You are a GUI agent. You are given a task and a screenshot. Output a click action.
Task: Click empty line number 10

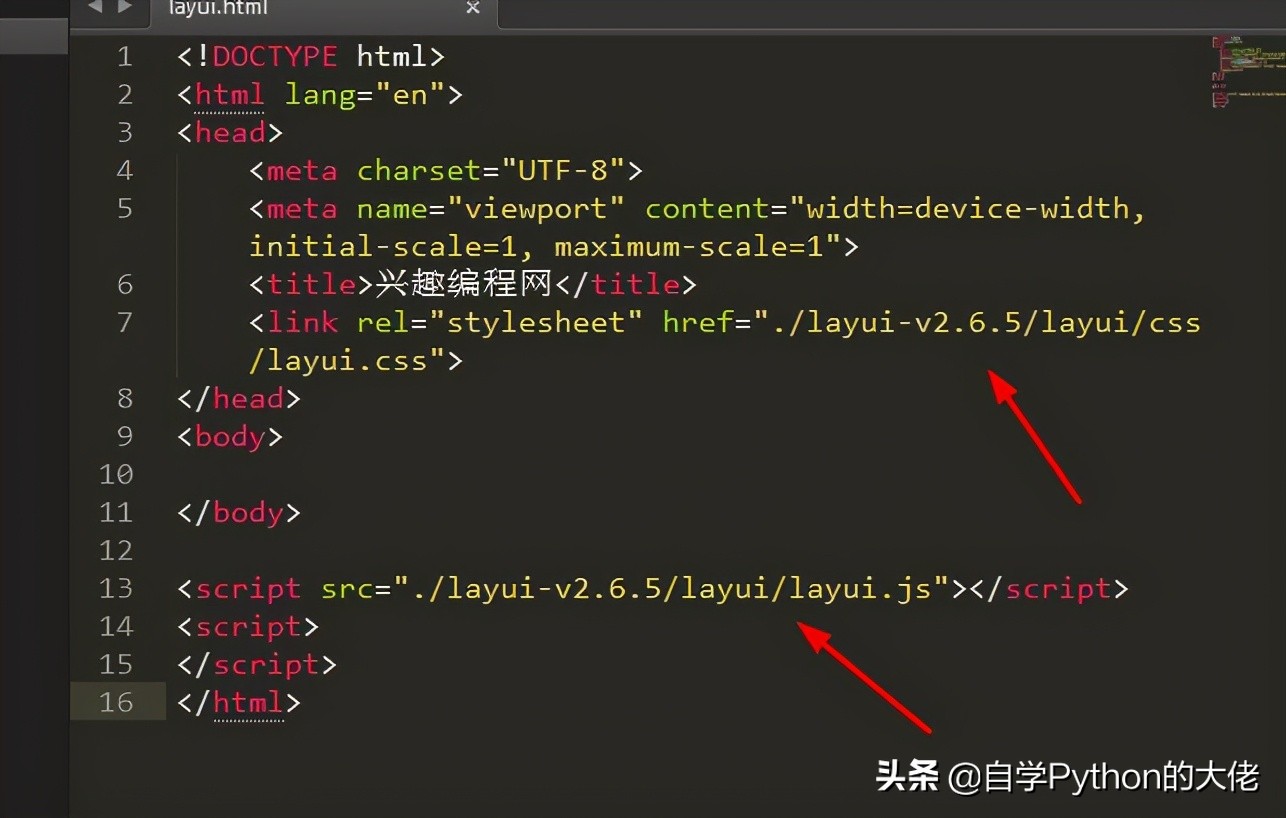coord(116,474)
